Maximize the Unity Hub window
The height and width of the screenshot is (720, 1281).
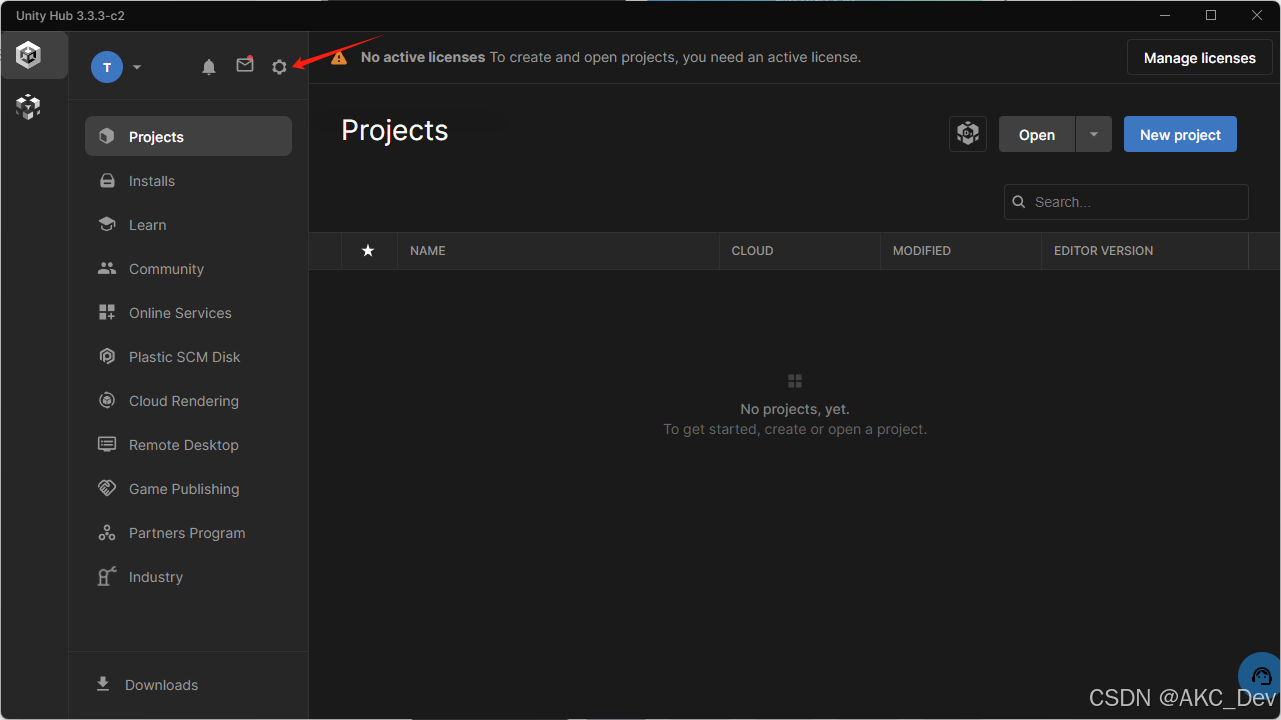pyautogui.click(x=1211, y=15)
